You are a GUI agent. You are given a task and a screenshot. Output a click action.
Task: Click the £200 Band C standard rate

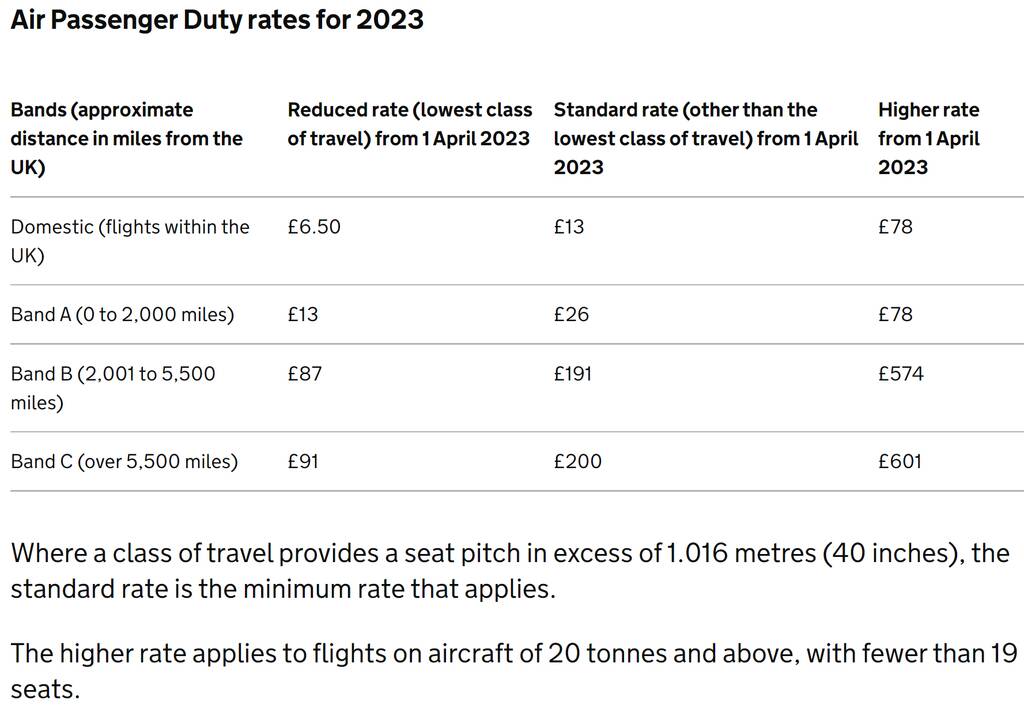click(x=578, y=461)
